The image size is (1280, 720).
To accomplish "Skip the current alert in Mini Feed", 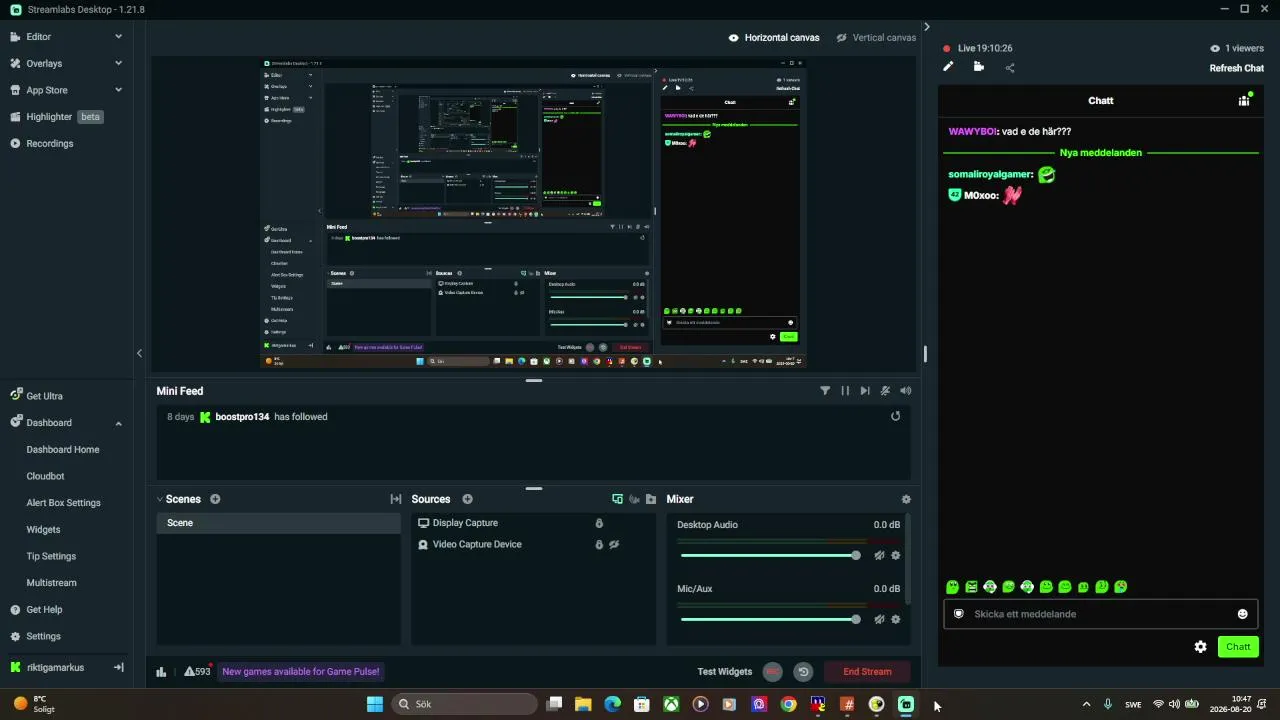I will [865, 391].
